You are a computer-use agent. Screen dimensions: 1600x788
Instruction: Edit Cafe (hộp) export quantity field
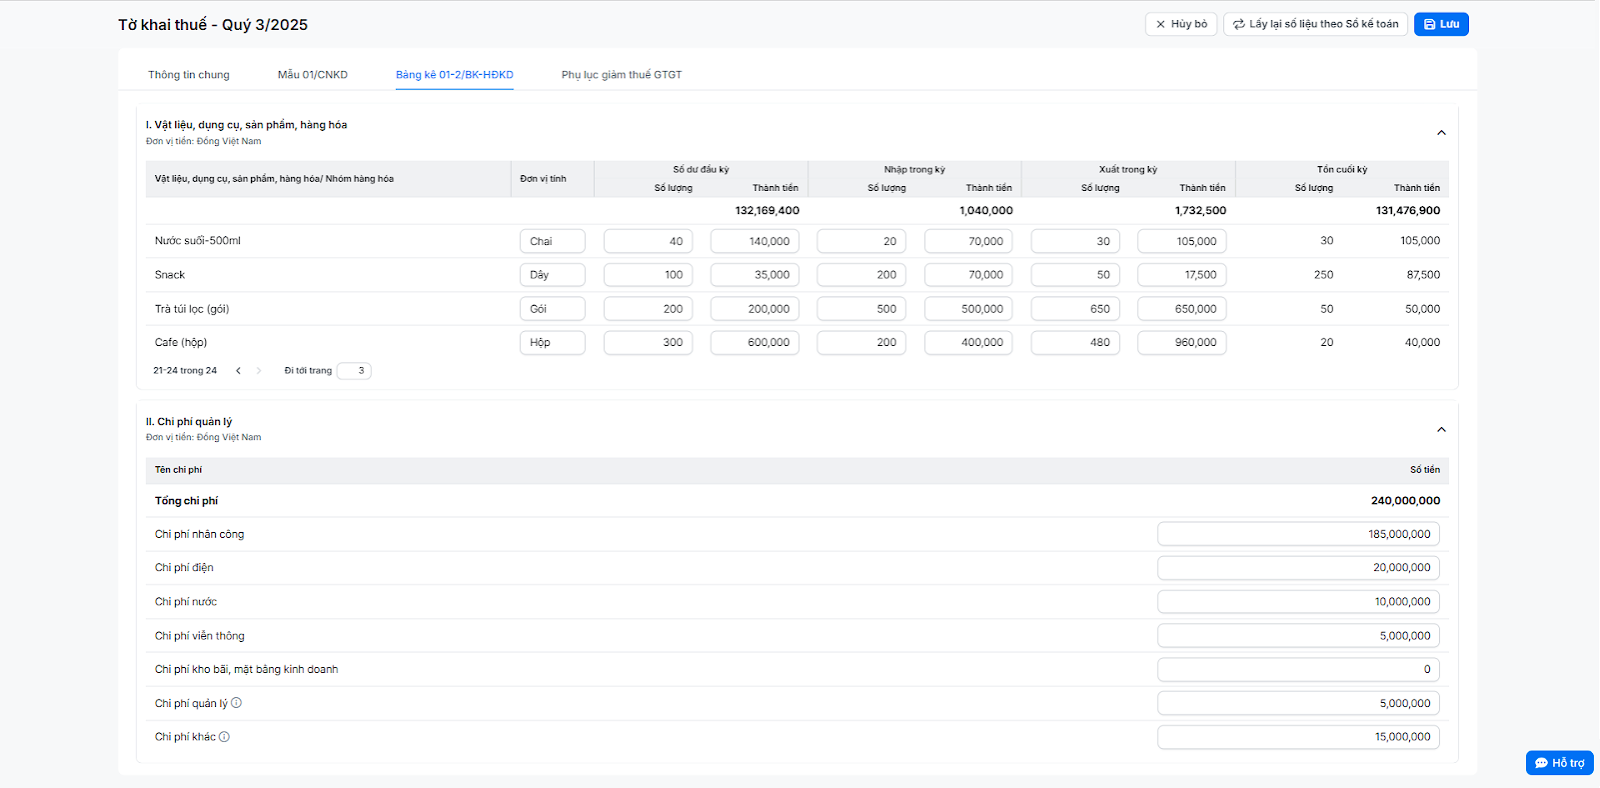click(x=1075, y=342)
